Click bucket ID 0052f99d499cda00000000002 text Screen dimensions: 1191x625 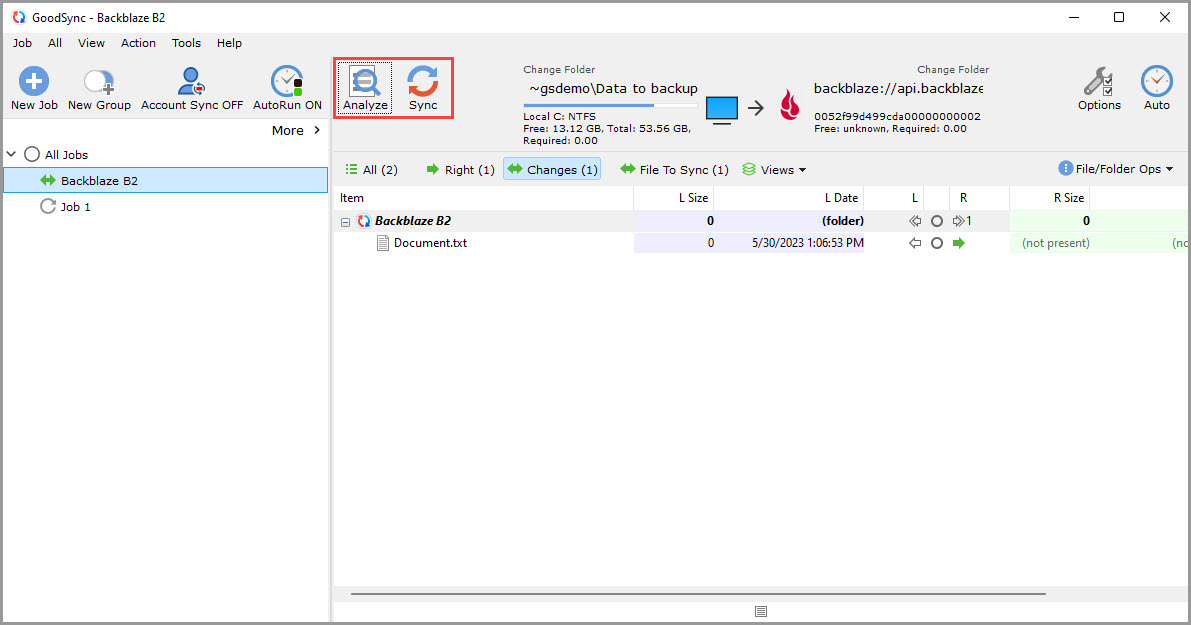point(897,116)
